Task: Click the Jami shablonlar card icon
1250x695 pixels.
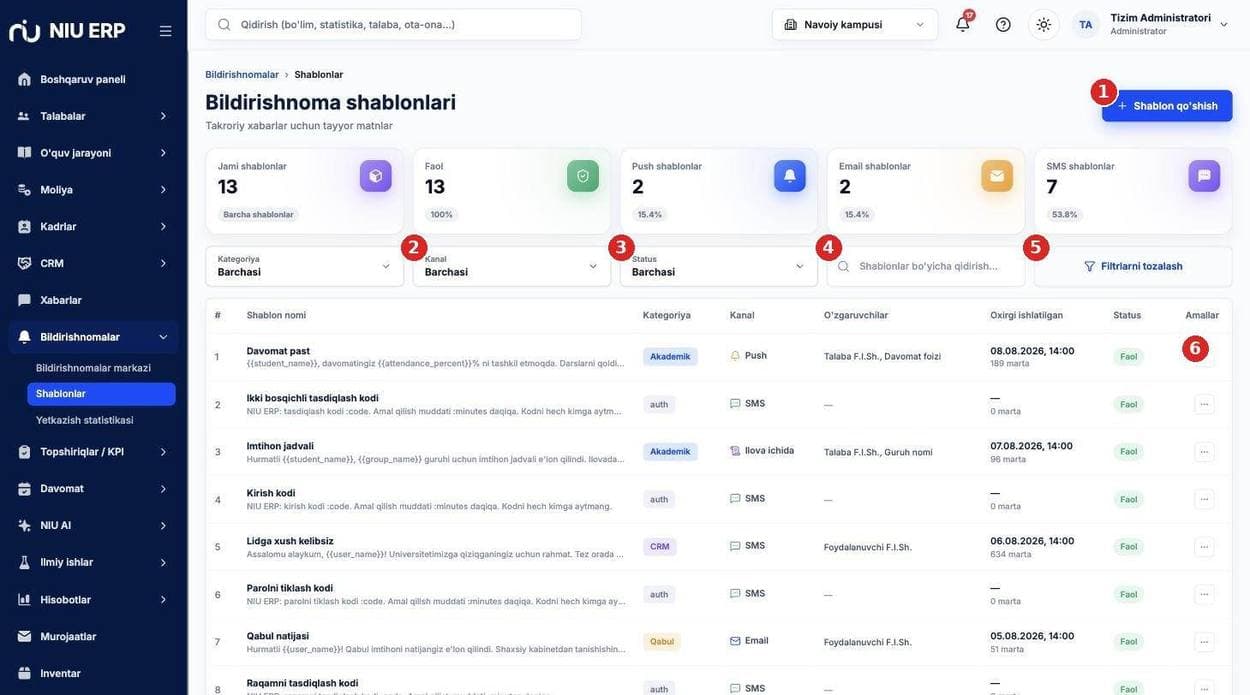Action: 376,176
